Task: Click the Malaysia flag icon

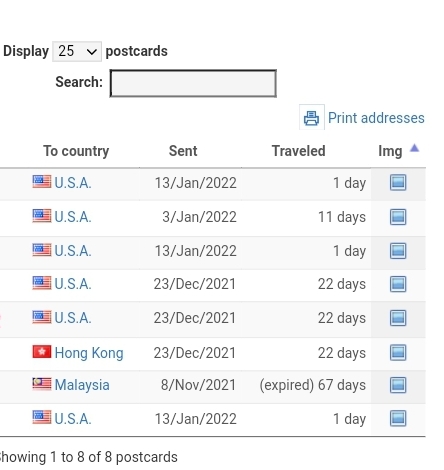Action: tap(42, 384)
